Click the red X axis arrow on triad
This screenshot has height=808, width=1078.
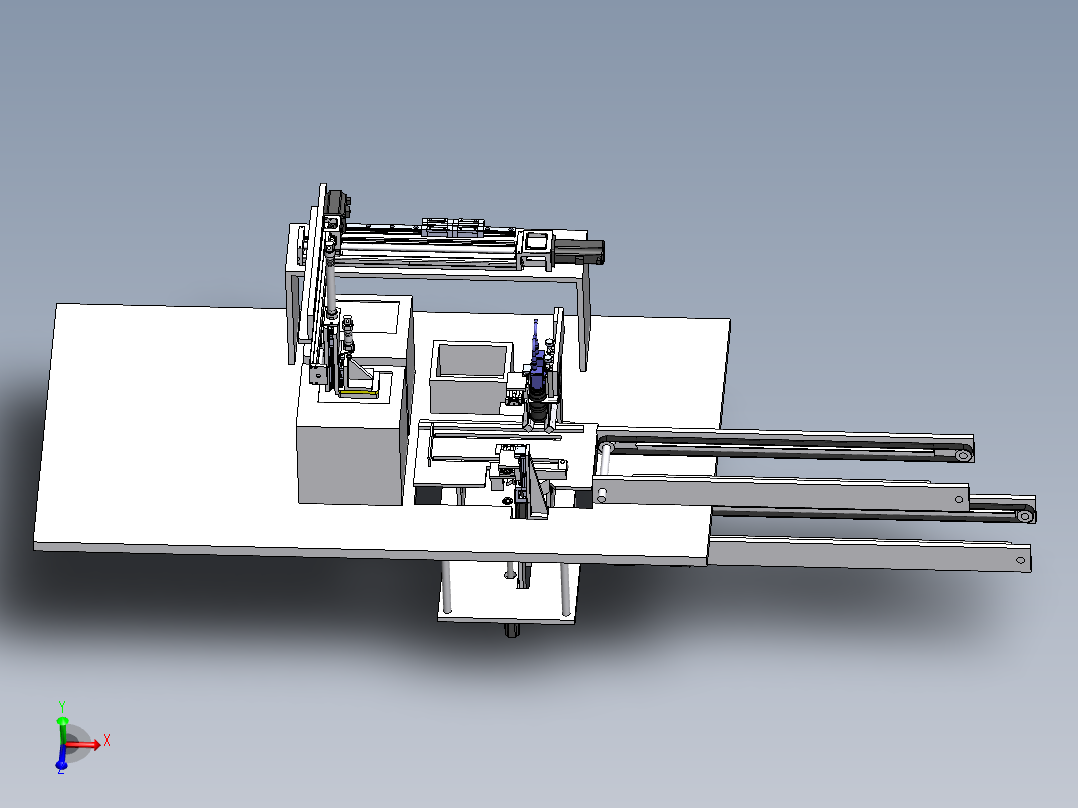click(85, 744)
